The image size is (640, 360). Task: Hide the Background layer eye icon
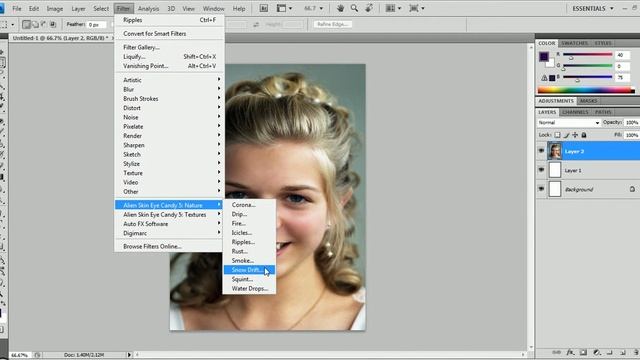click(541, 189)
